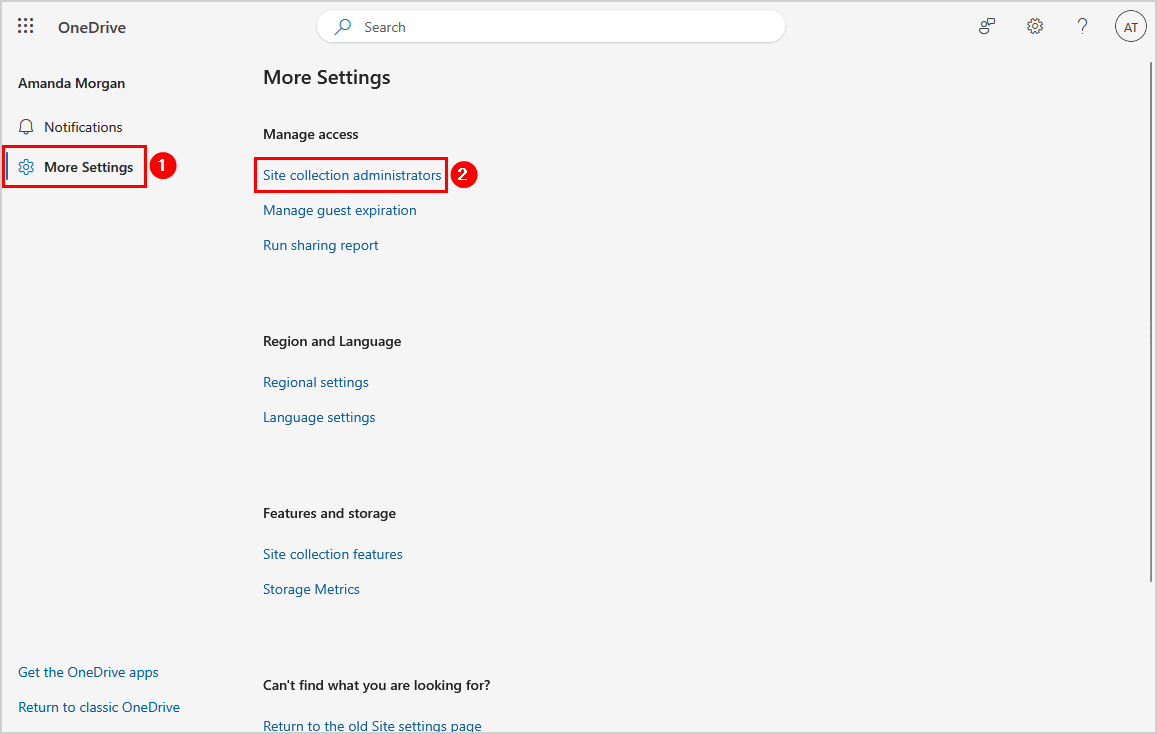
Task: Click inside the Search box
Action: tap(560, 27)
